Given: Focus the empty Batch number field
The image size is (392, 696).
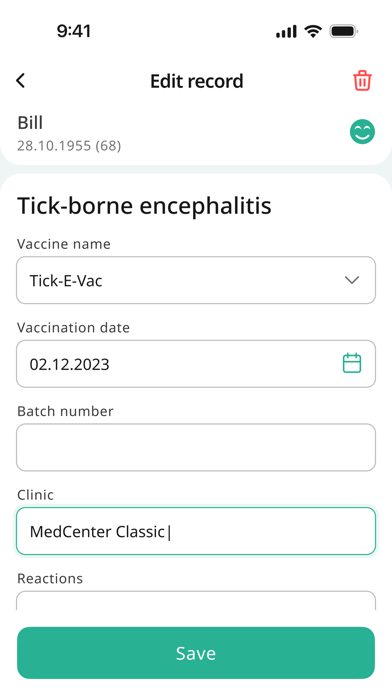Looking at the screenshot, I should click(x=196, y=447).
